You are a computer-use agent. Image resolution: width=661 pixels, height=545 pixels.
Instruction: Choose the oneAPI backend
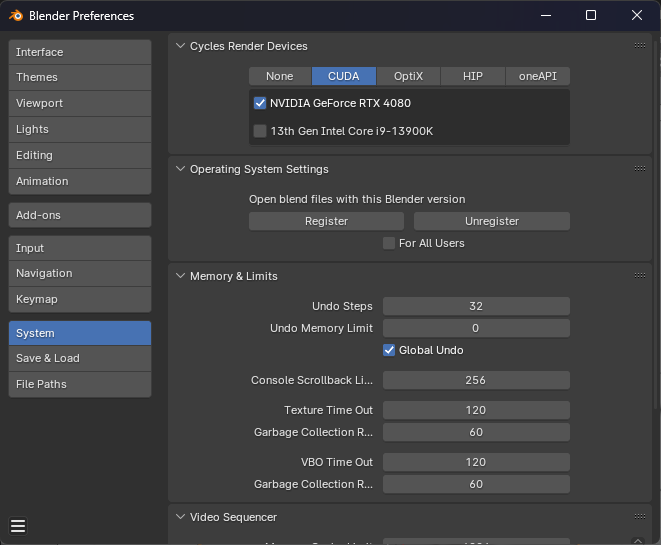[x=537, y=76]
